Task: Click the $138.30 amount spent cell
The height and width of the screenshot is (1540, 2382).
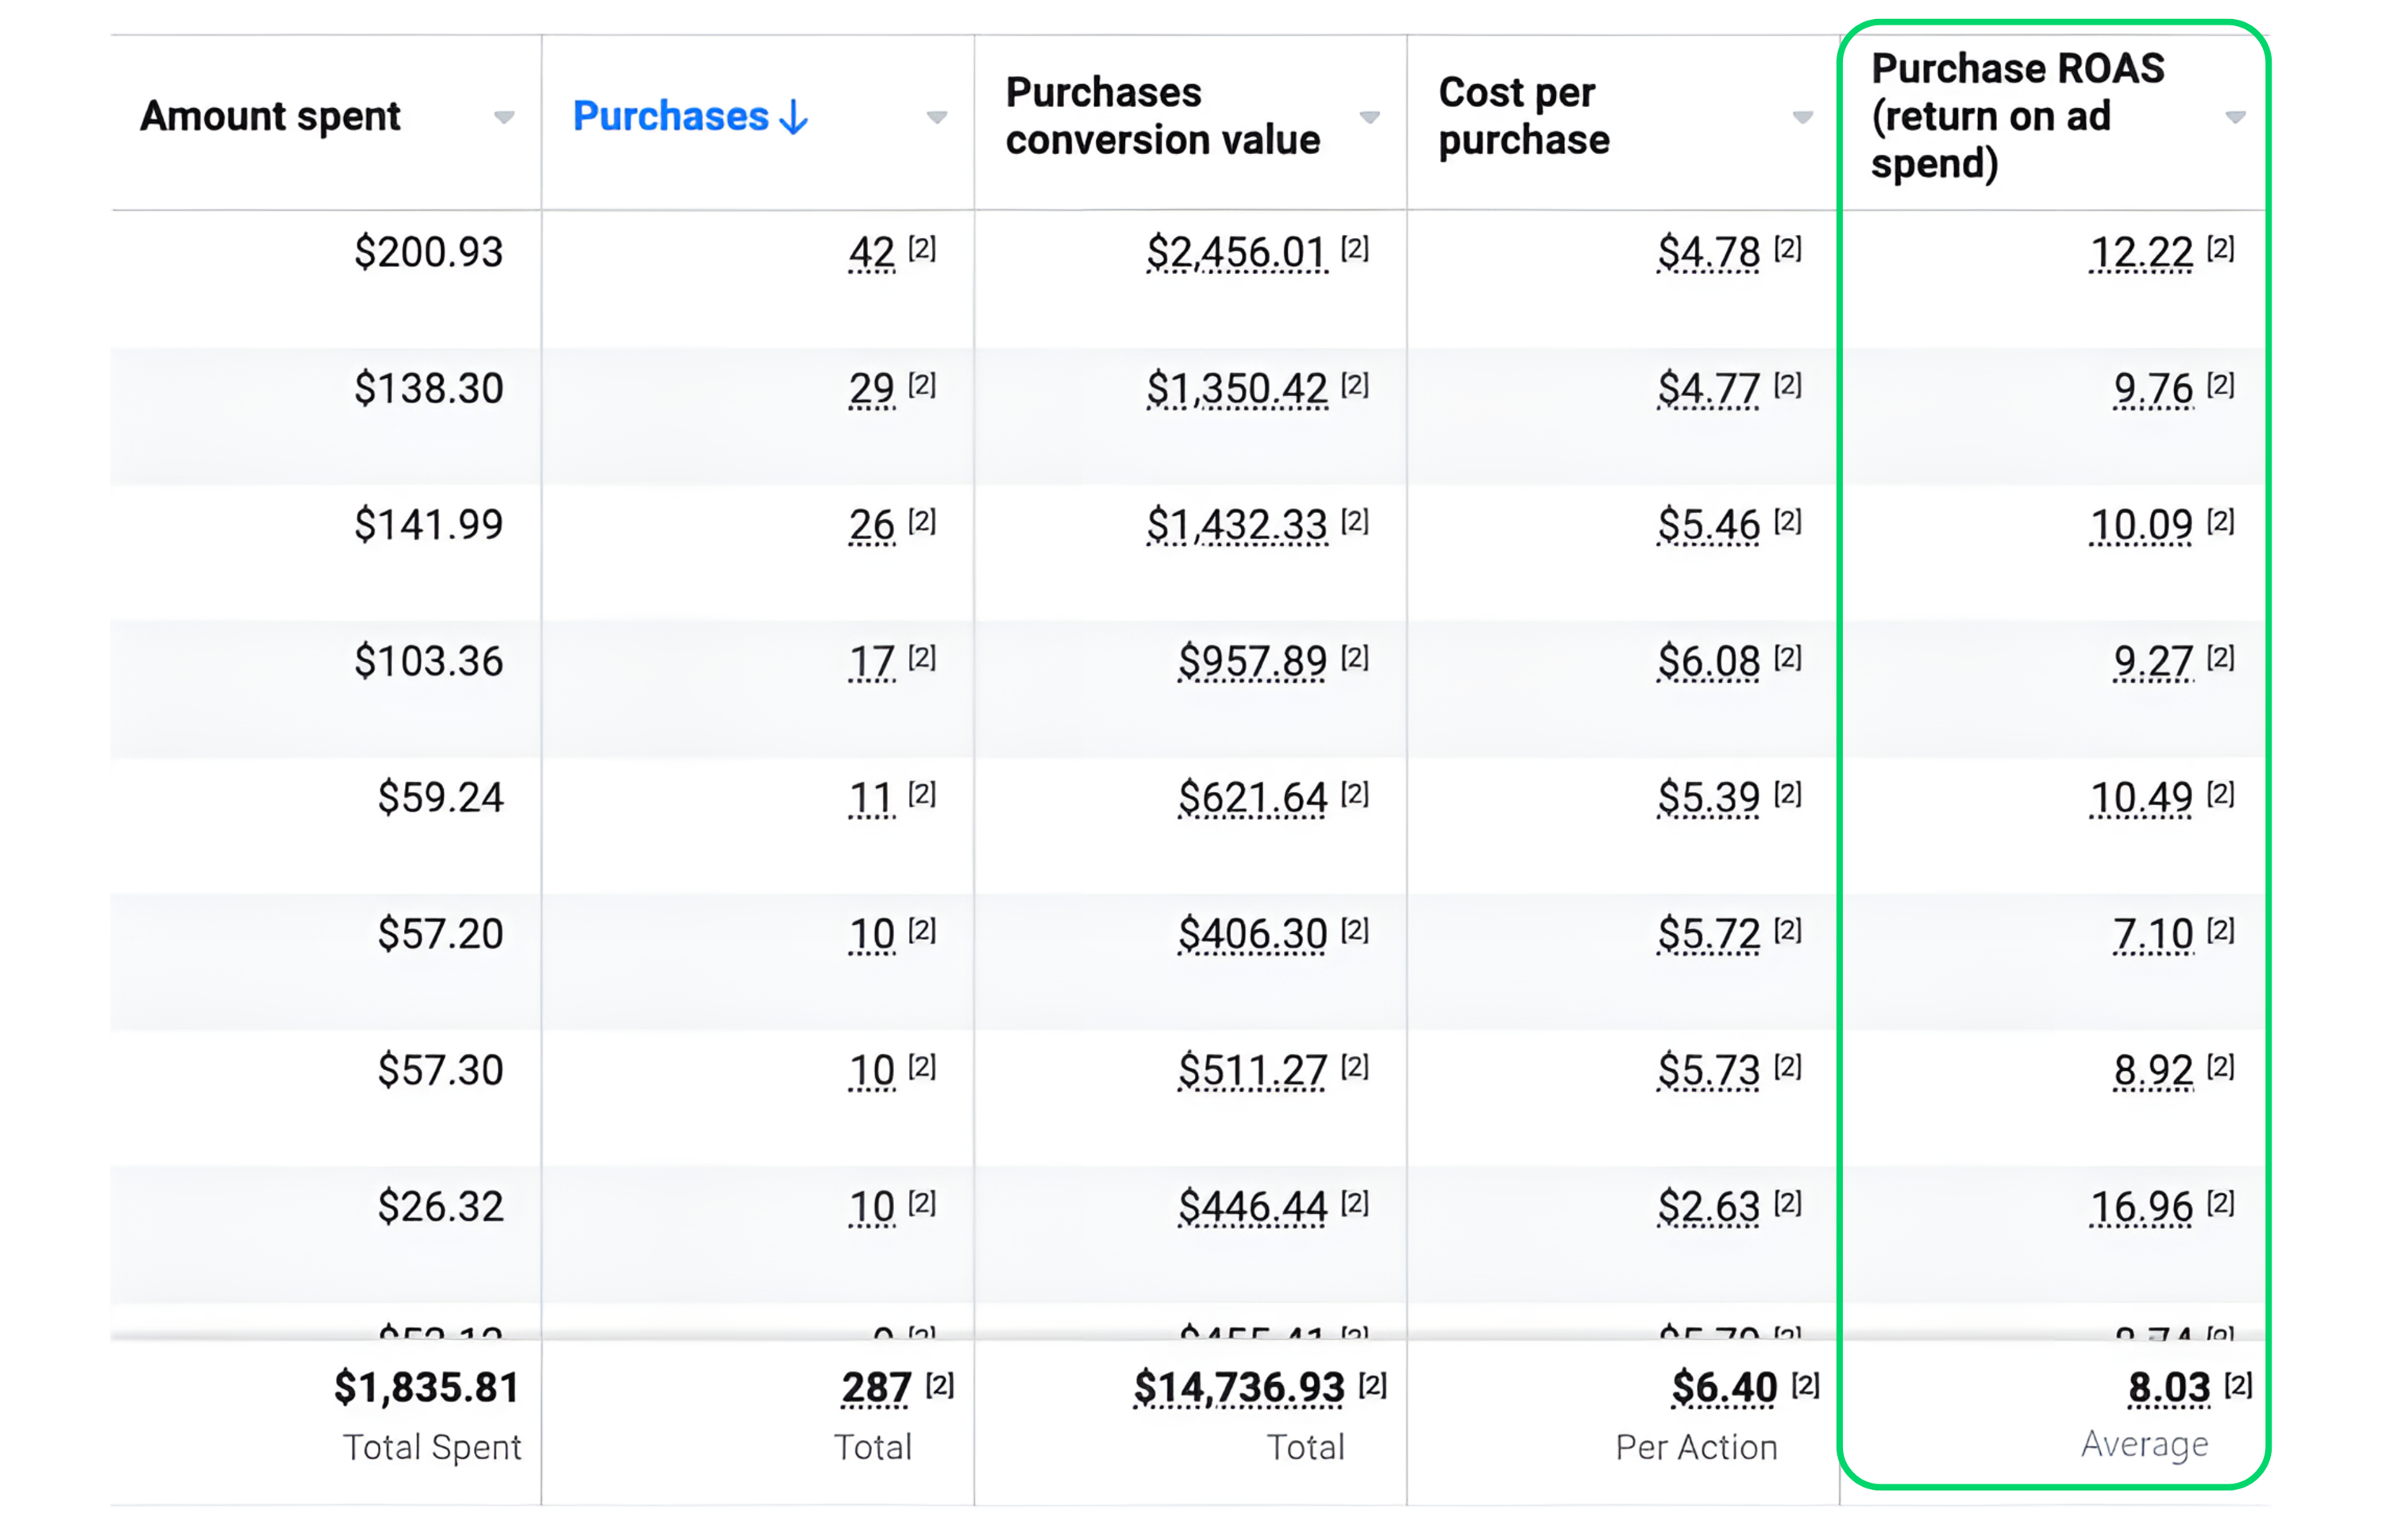Action: coord(429,388)
